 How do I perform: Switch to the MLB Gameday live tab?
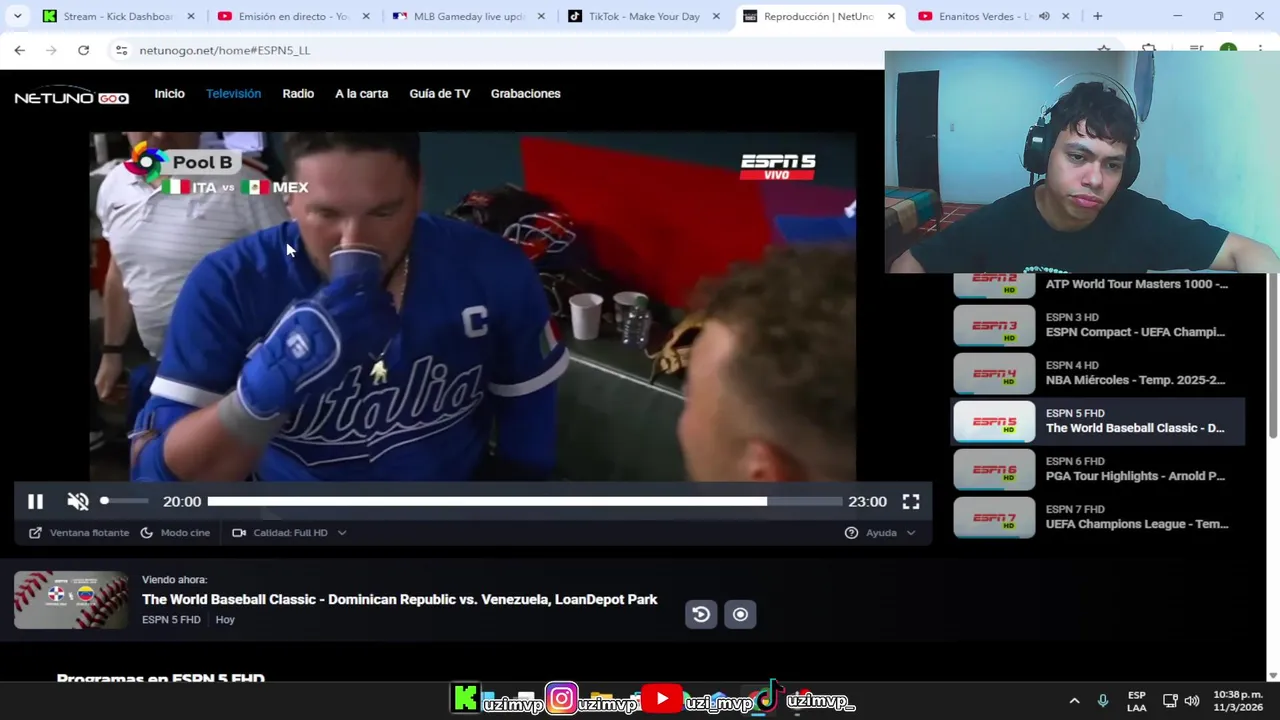pyautogui.click(x=468, y=16)
